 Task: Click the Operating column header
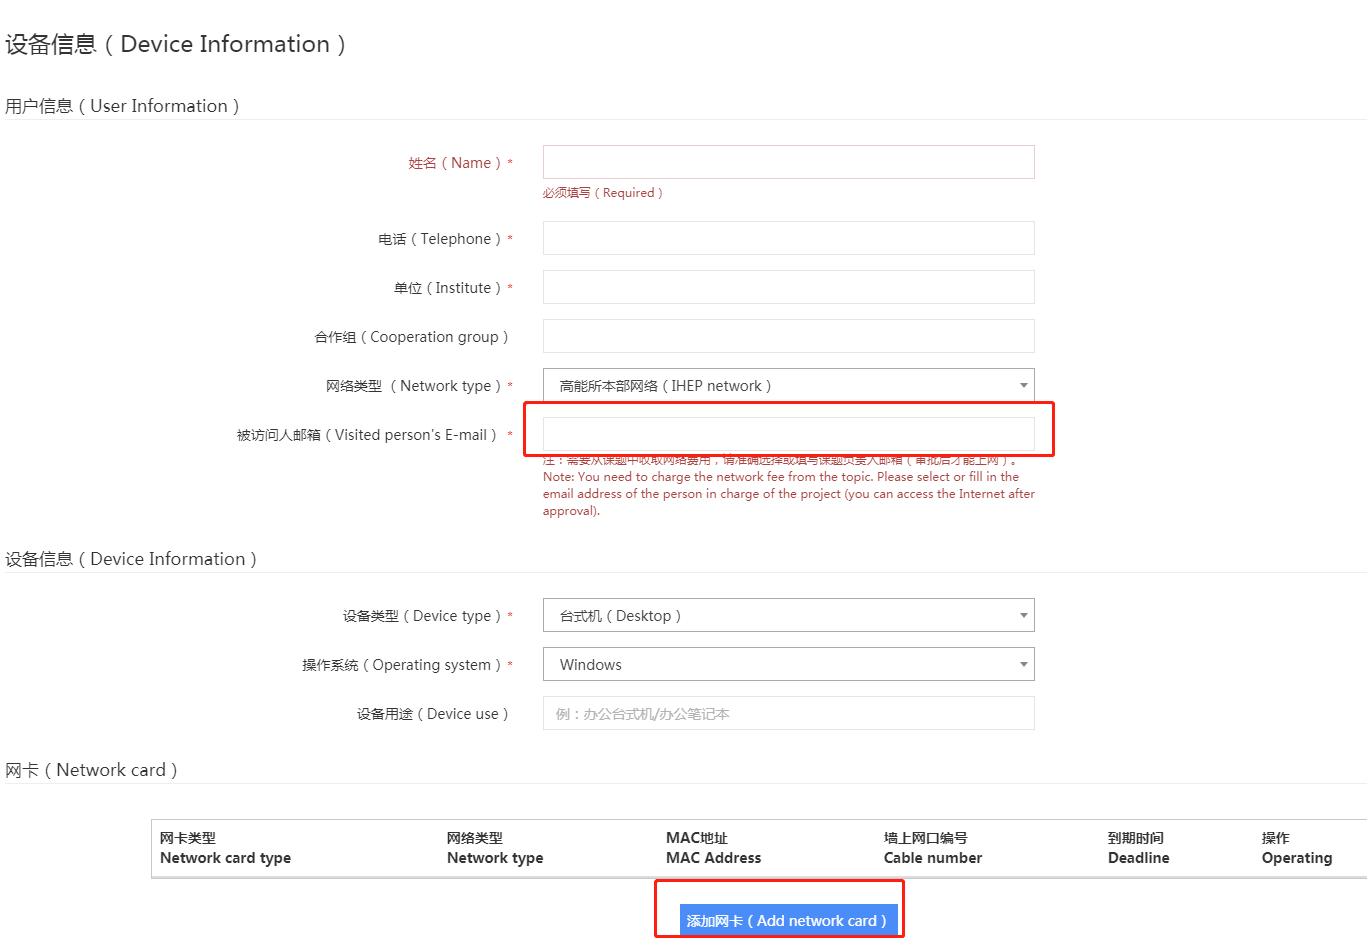click(1296, 848)
